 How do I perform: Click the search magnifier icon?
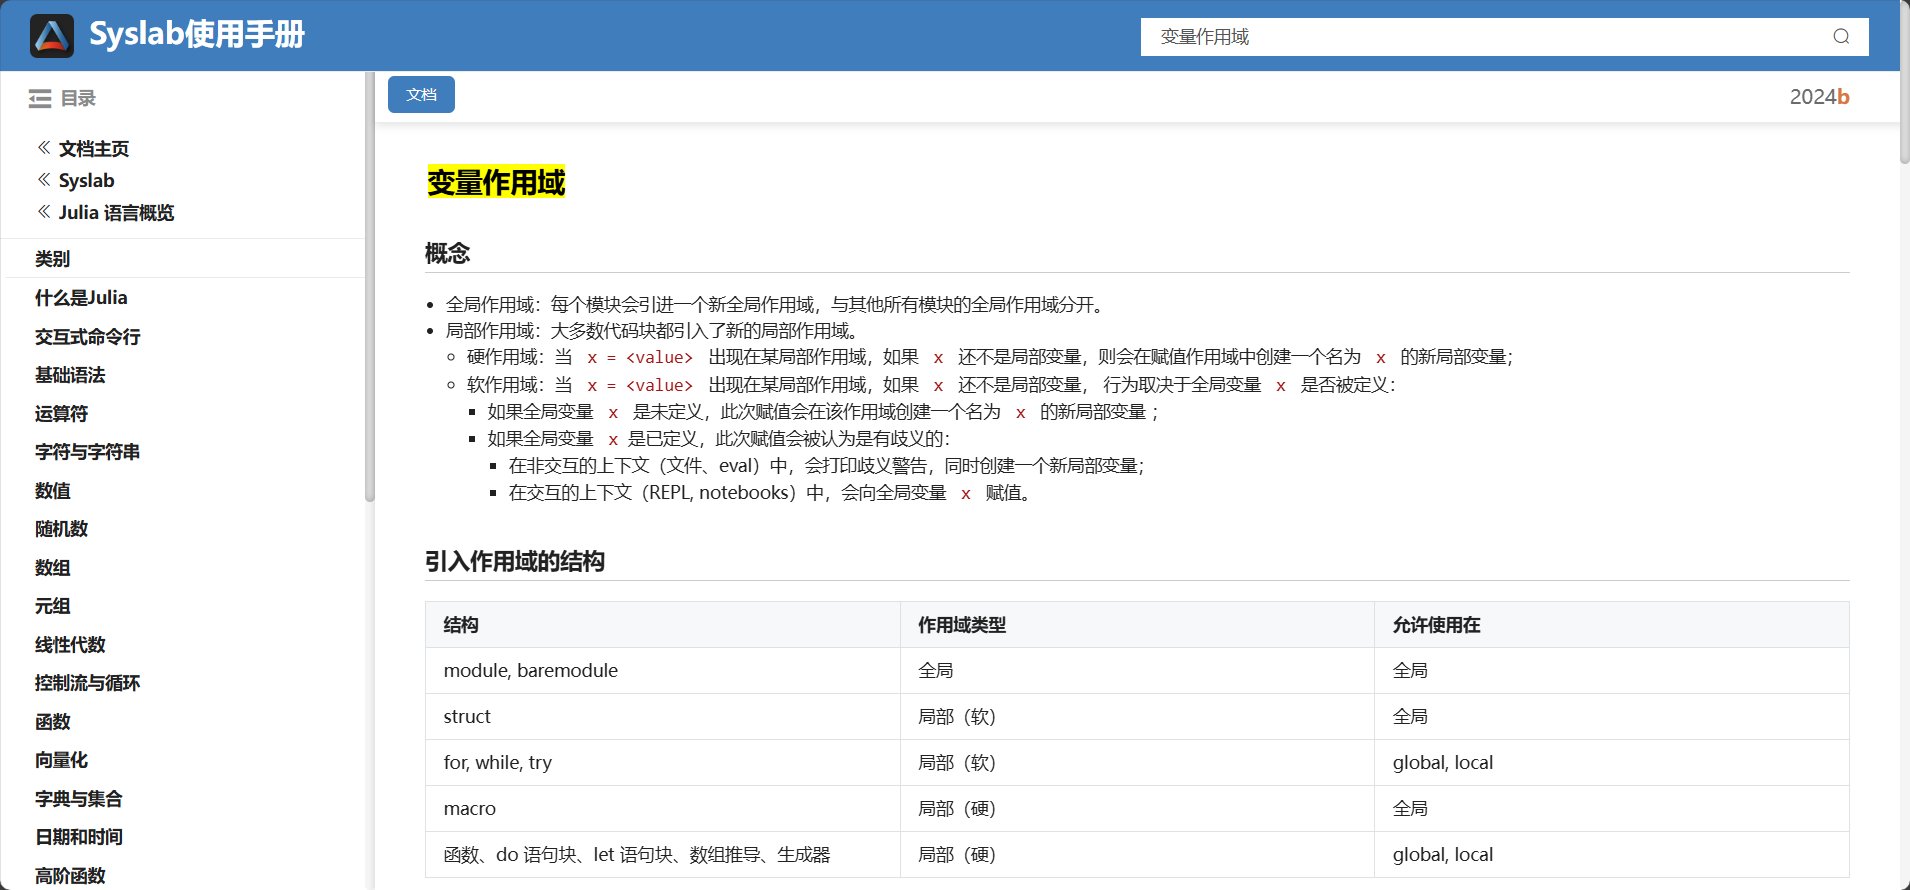1841,37
